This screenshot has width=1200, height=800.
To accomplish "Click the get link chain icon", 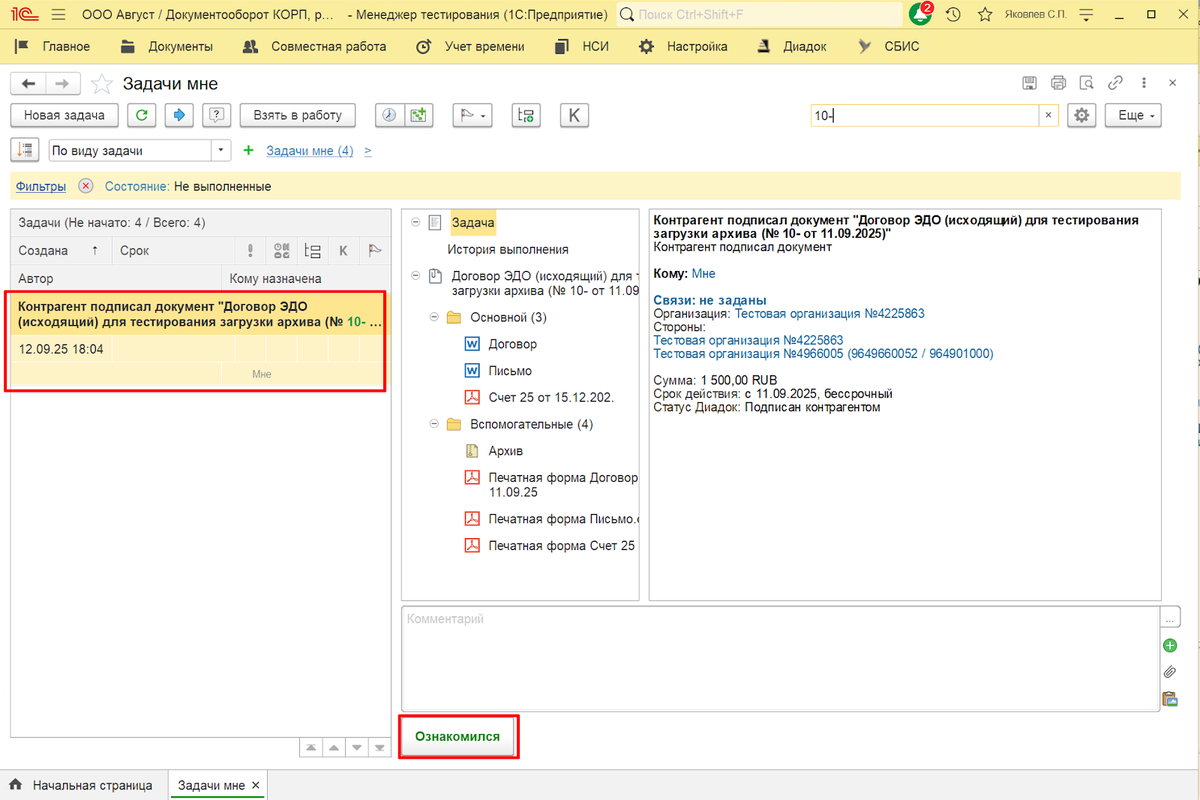I will pyautogui.click(x=1115, y=83).
